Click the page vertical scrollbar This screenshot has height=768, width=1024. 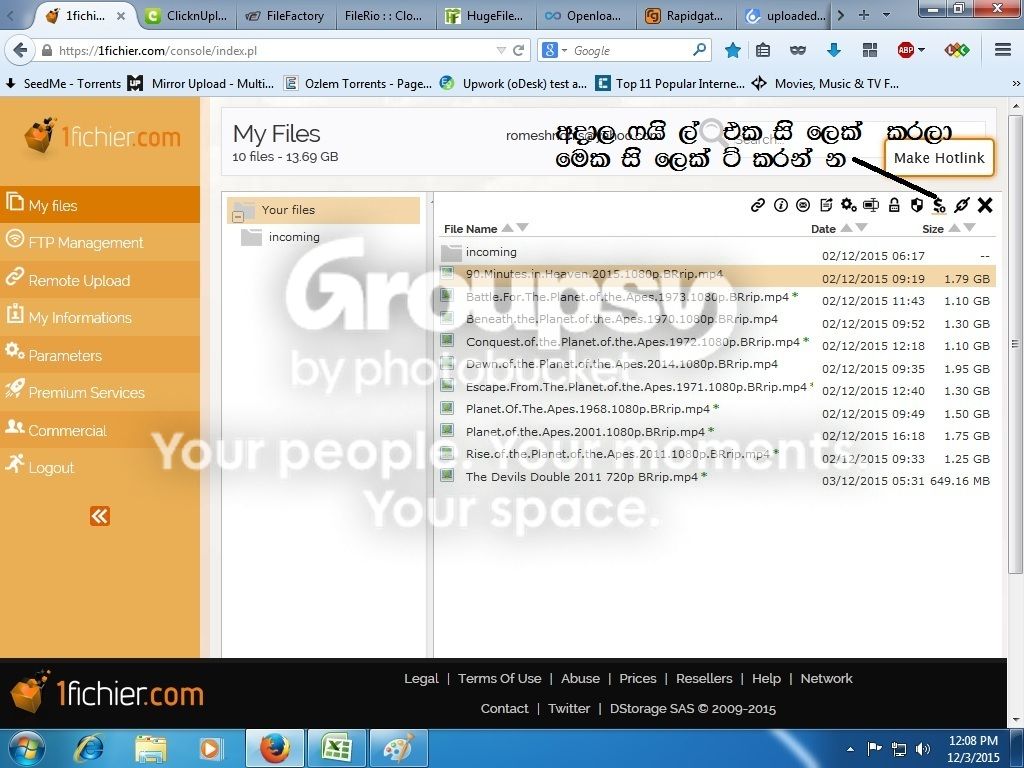coord(1015,343)
